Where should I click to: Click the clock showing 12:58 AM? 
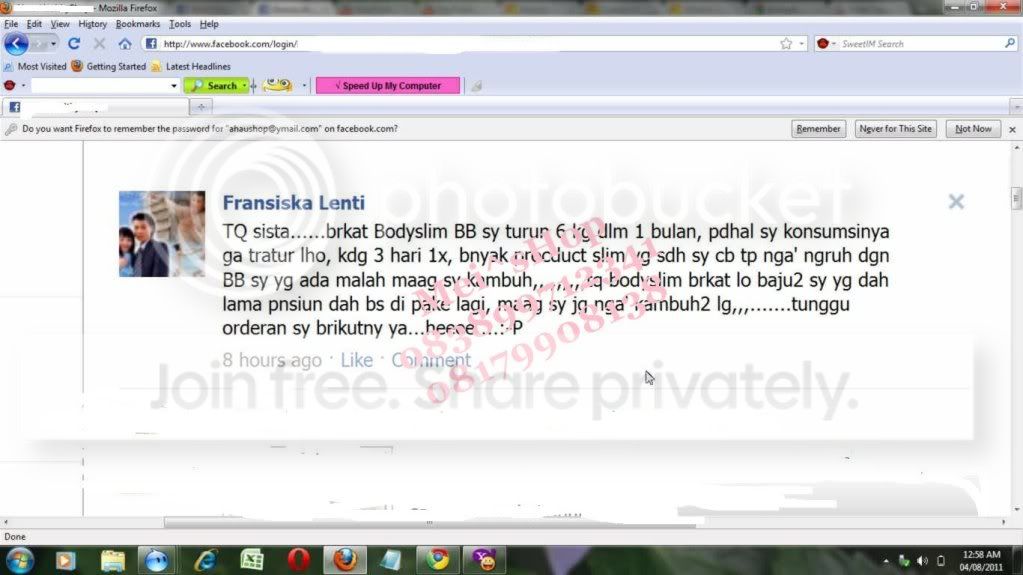tap(981, 554)
